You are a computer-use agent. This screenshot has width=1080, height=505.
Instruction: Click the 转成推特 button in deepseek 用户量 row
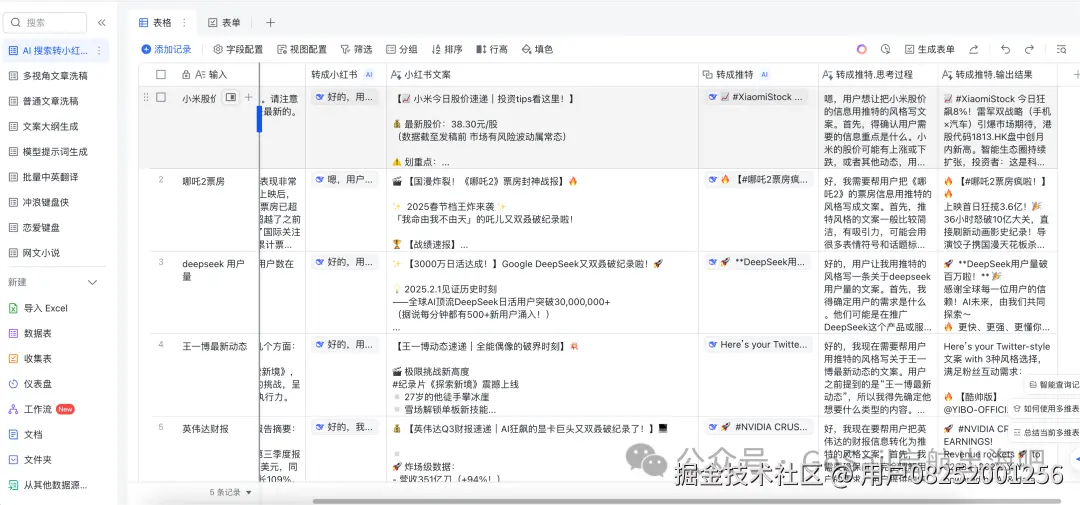(x=757, y=262)
